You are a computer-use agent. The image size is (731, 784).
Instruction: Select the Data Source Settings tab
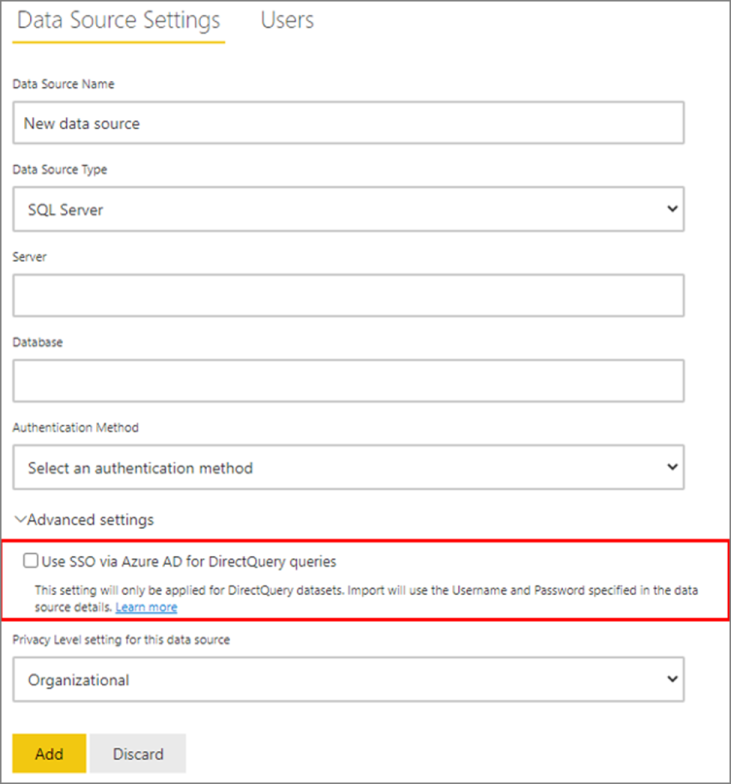point(119,21)
